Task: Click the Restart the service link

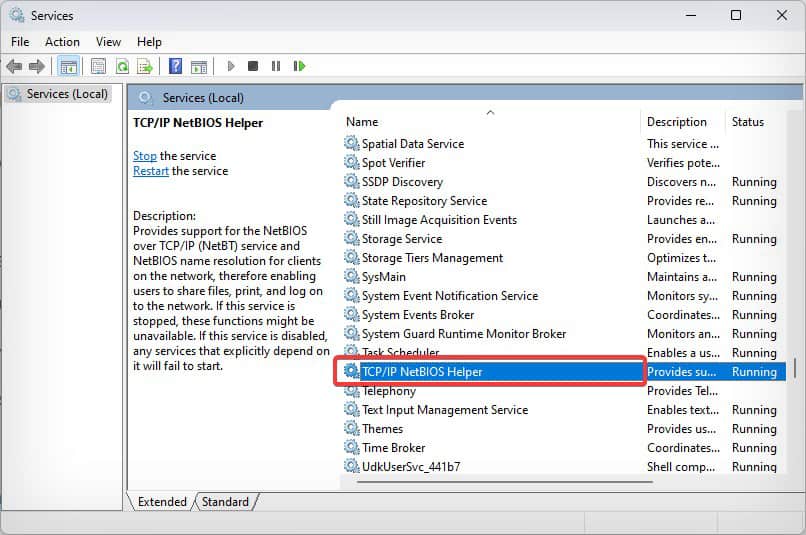Action: [151, 171]
